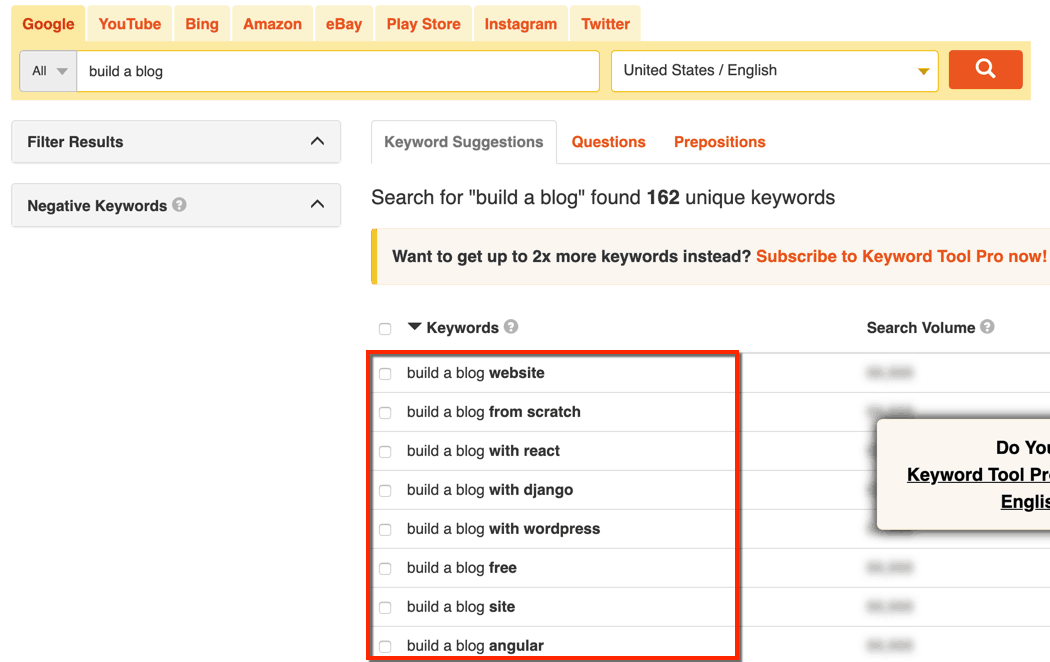Click 'Subscribe to Keyword Tool Pro now!' link
Image resolution: width=1050 pixels, height=662 pixels.
click(x=901, y=256)
